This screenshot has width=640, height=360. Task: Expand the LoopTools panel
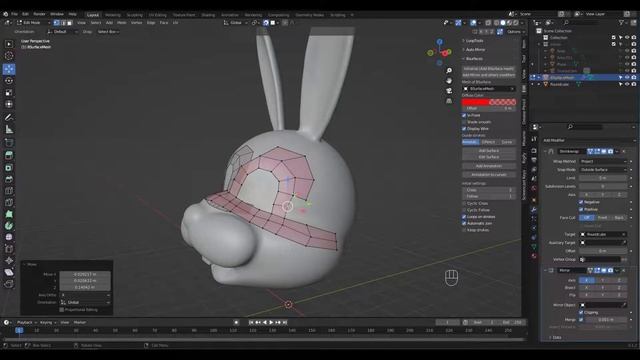coord(473,41)
